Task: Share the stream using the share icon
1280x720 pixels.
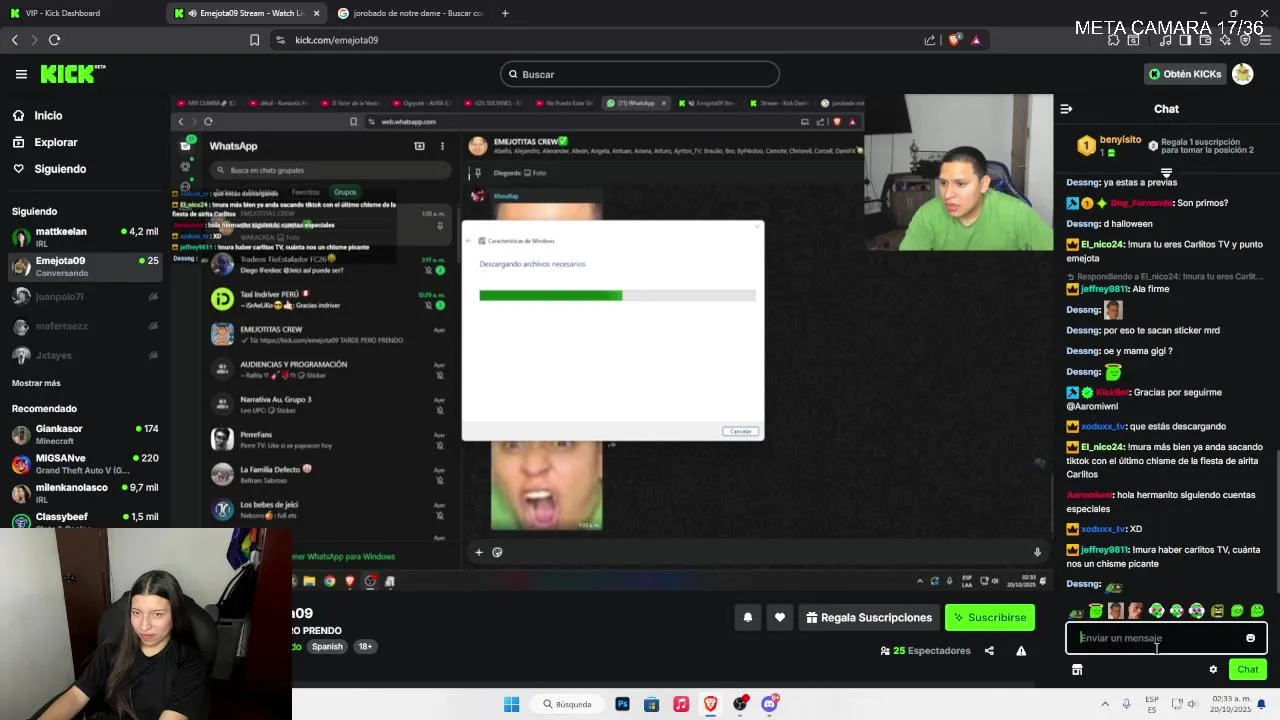Action: pos(989,651)
